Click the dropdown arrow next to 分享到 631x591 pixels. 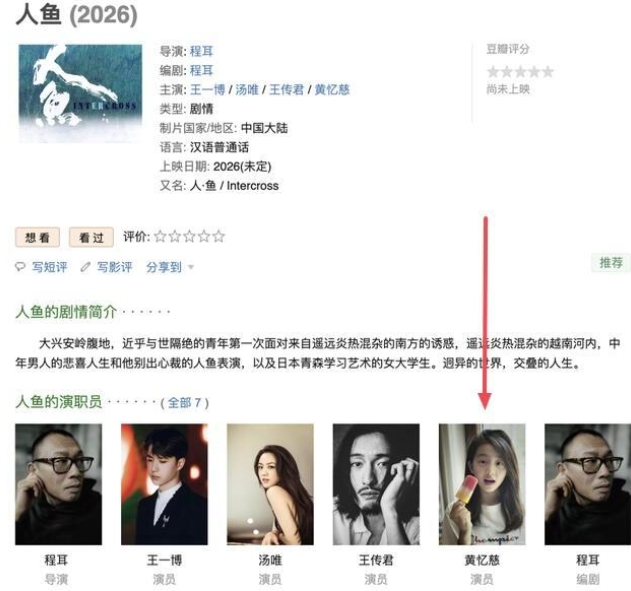(x=191, y=267)
